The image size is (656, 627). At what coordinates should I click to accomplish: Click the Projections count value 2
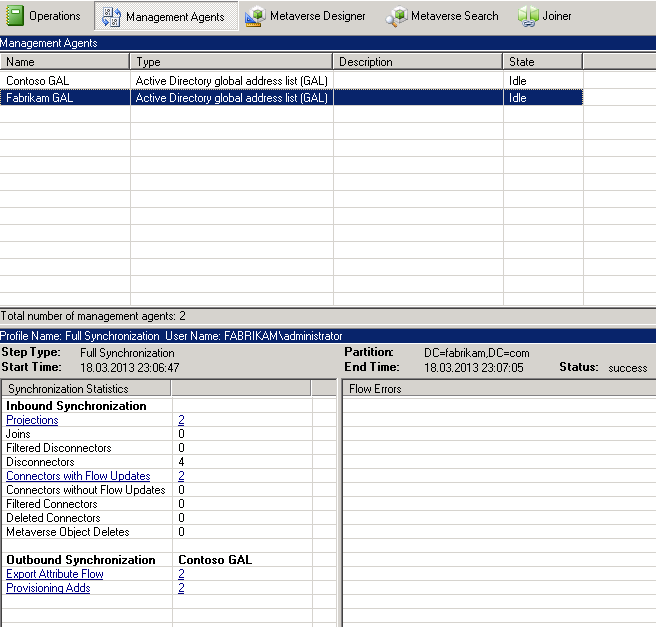click(x=181, y=420)
